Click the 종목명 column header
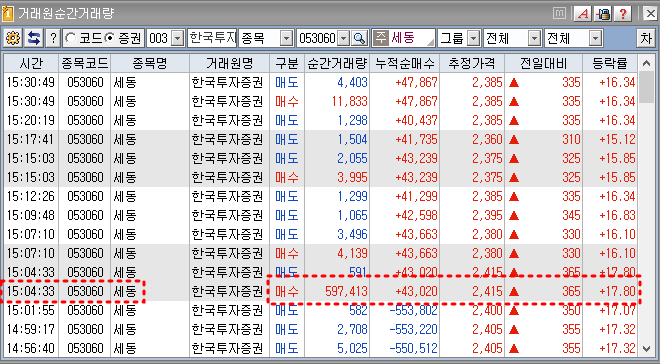Screen dimensions: 660x364 (x=150, y=64)
